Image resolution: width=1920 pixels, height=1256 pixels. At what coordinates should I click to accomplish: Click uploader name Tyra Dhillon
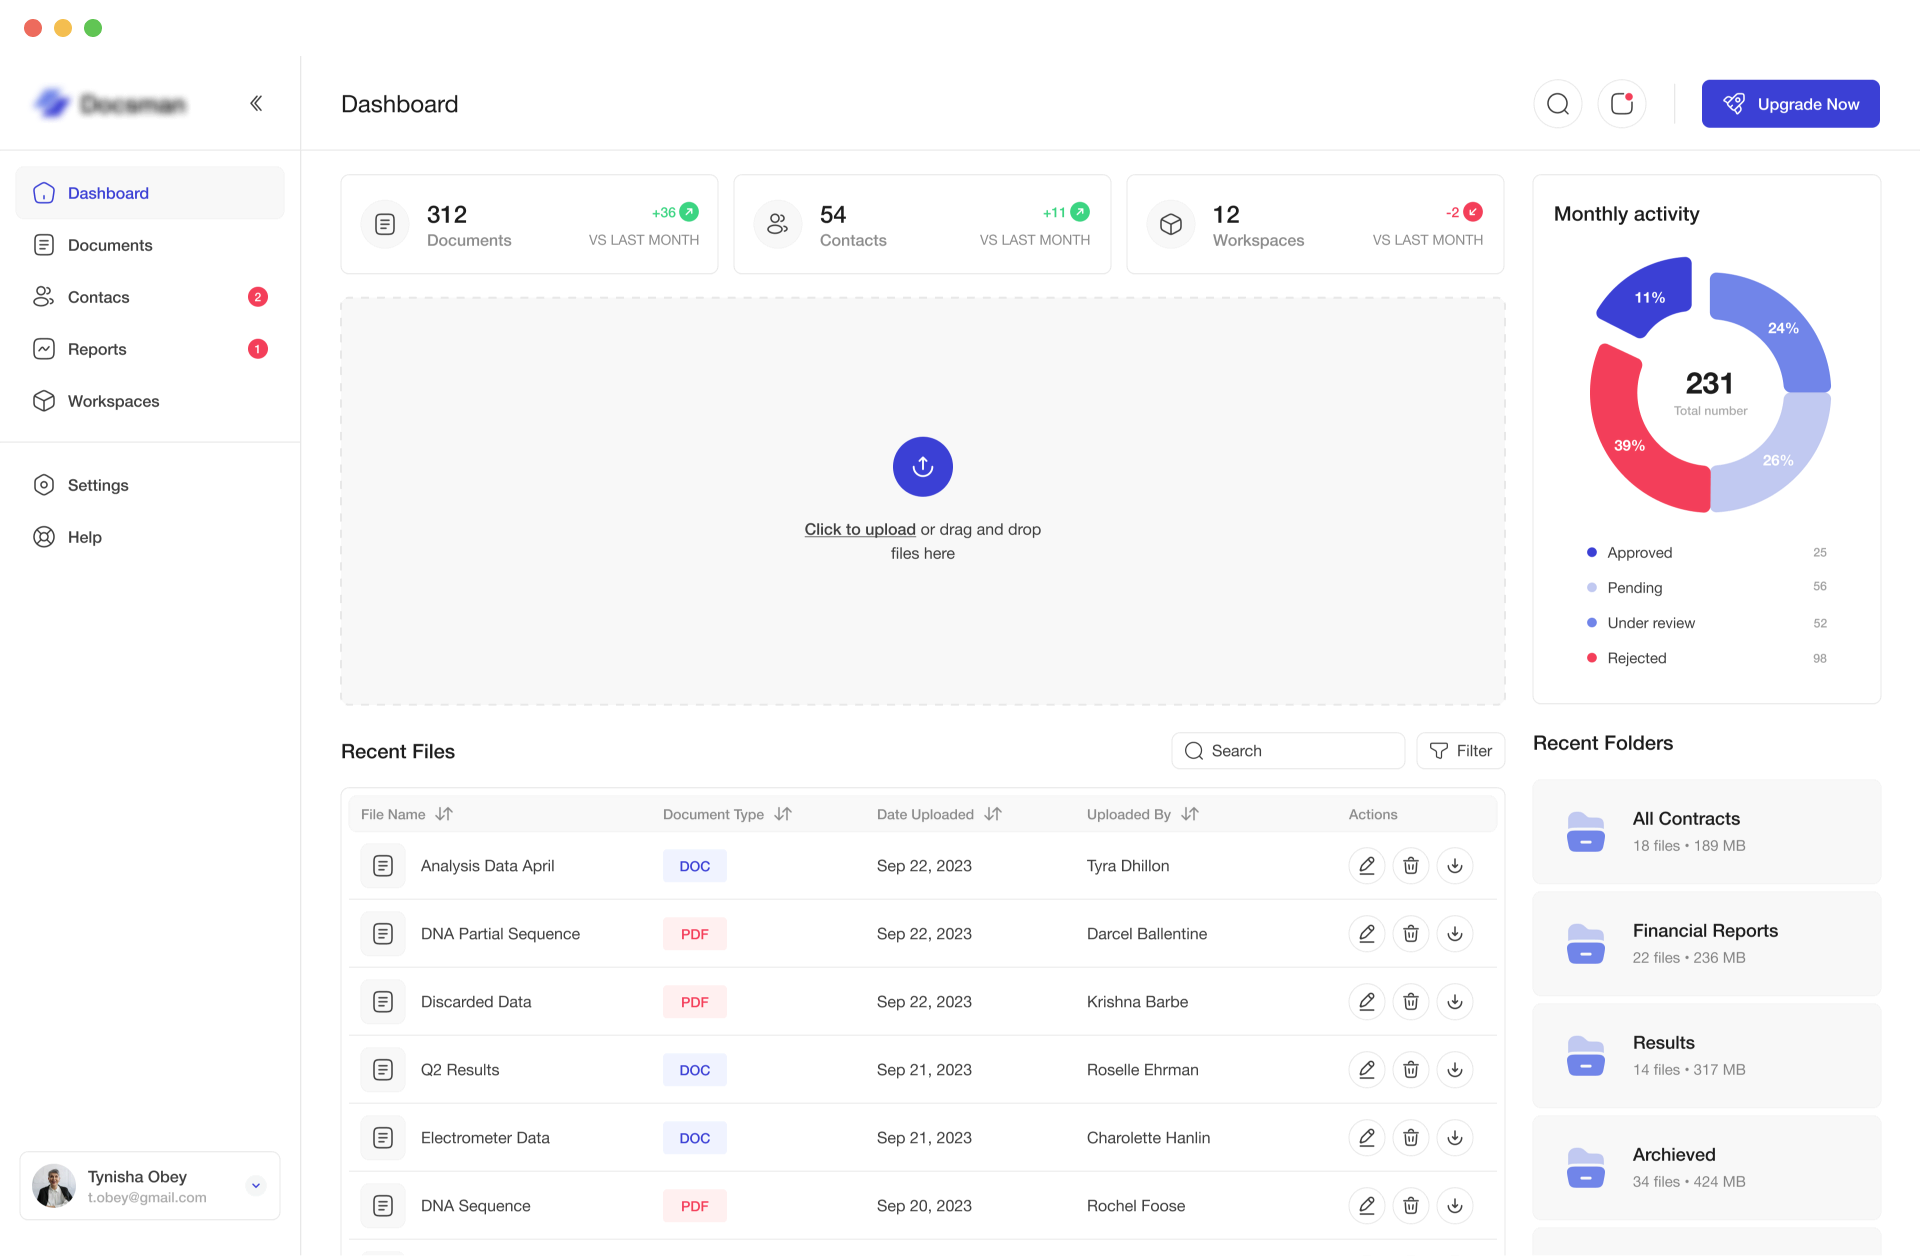tap(1128, 866)
